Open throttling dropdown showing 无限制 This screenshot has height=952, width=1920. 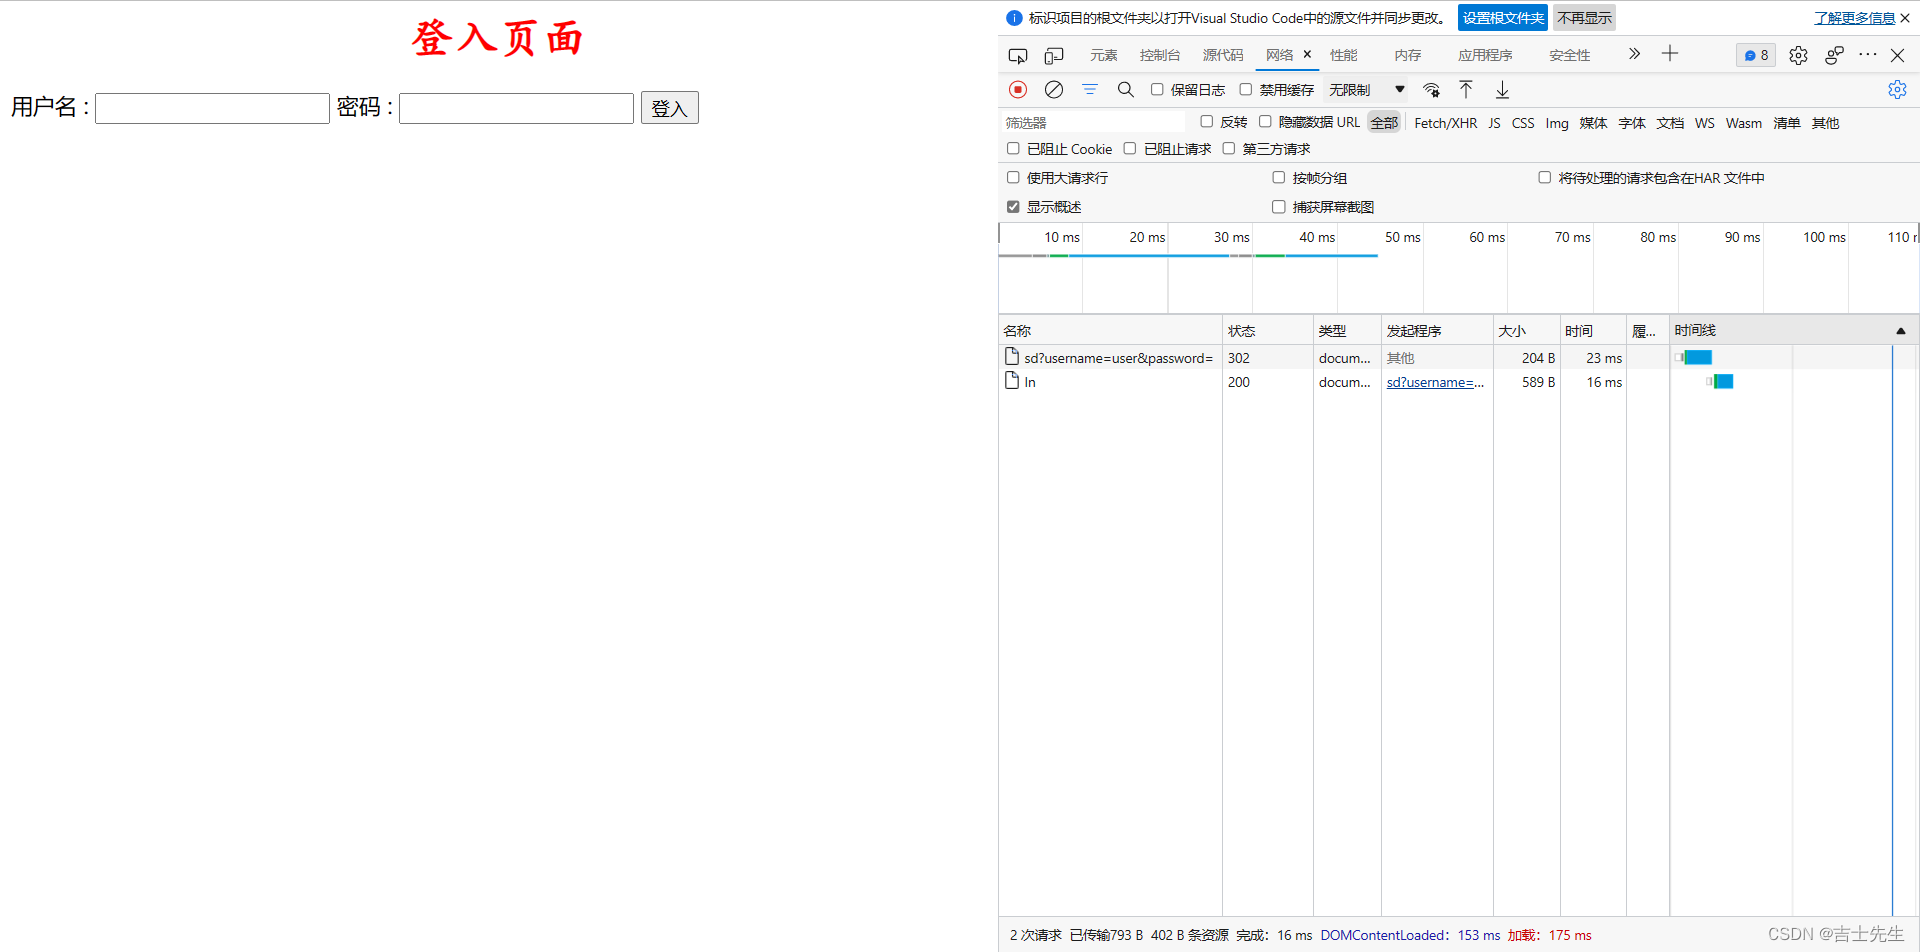(1366, 90)
